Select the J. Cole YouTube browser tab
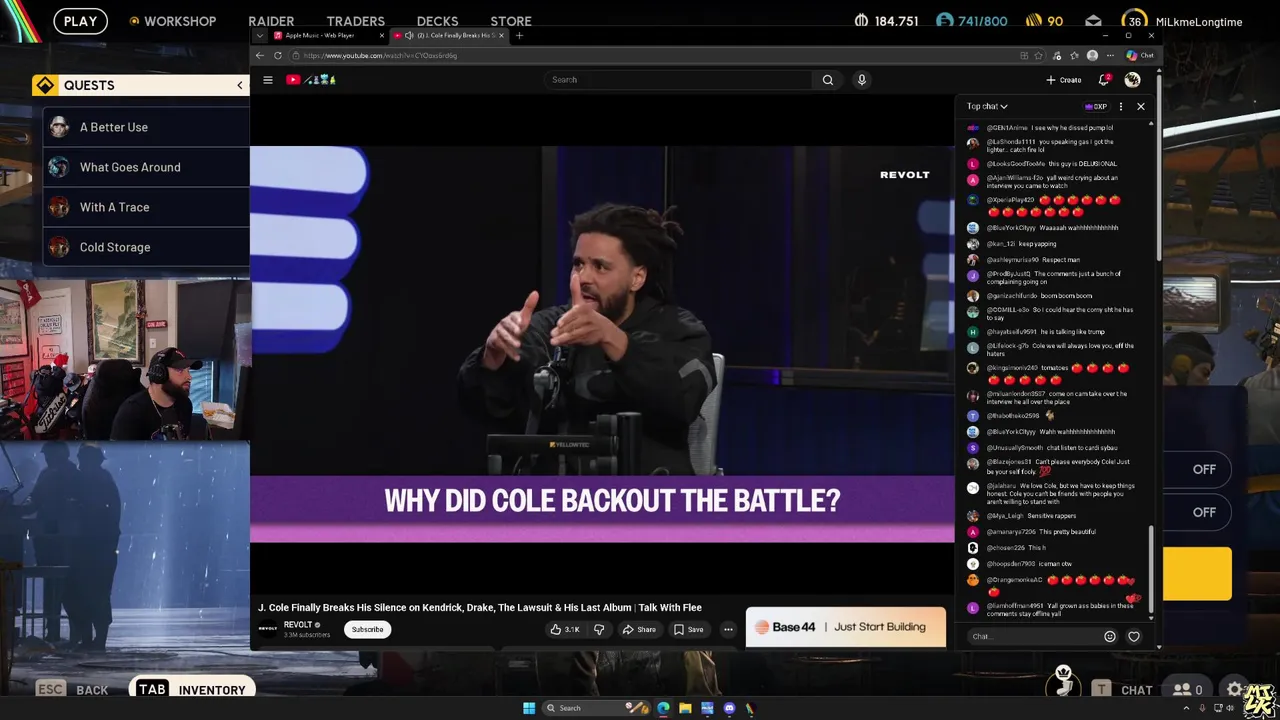This screenshot has width=1280, height=720. pos(450,36)
